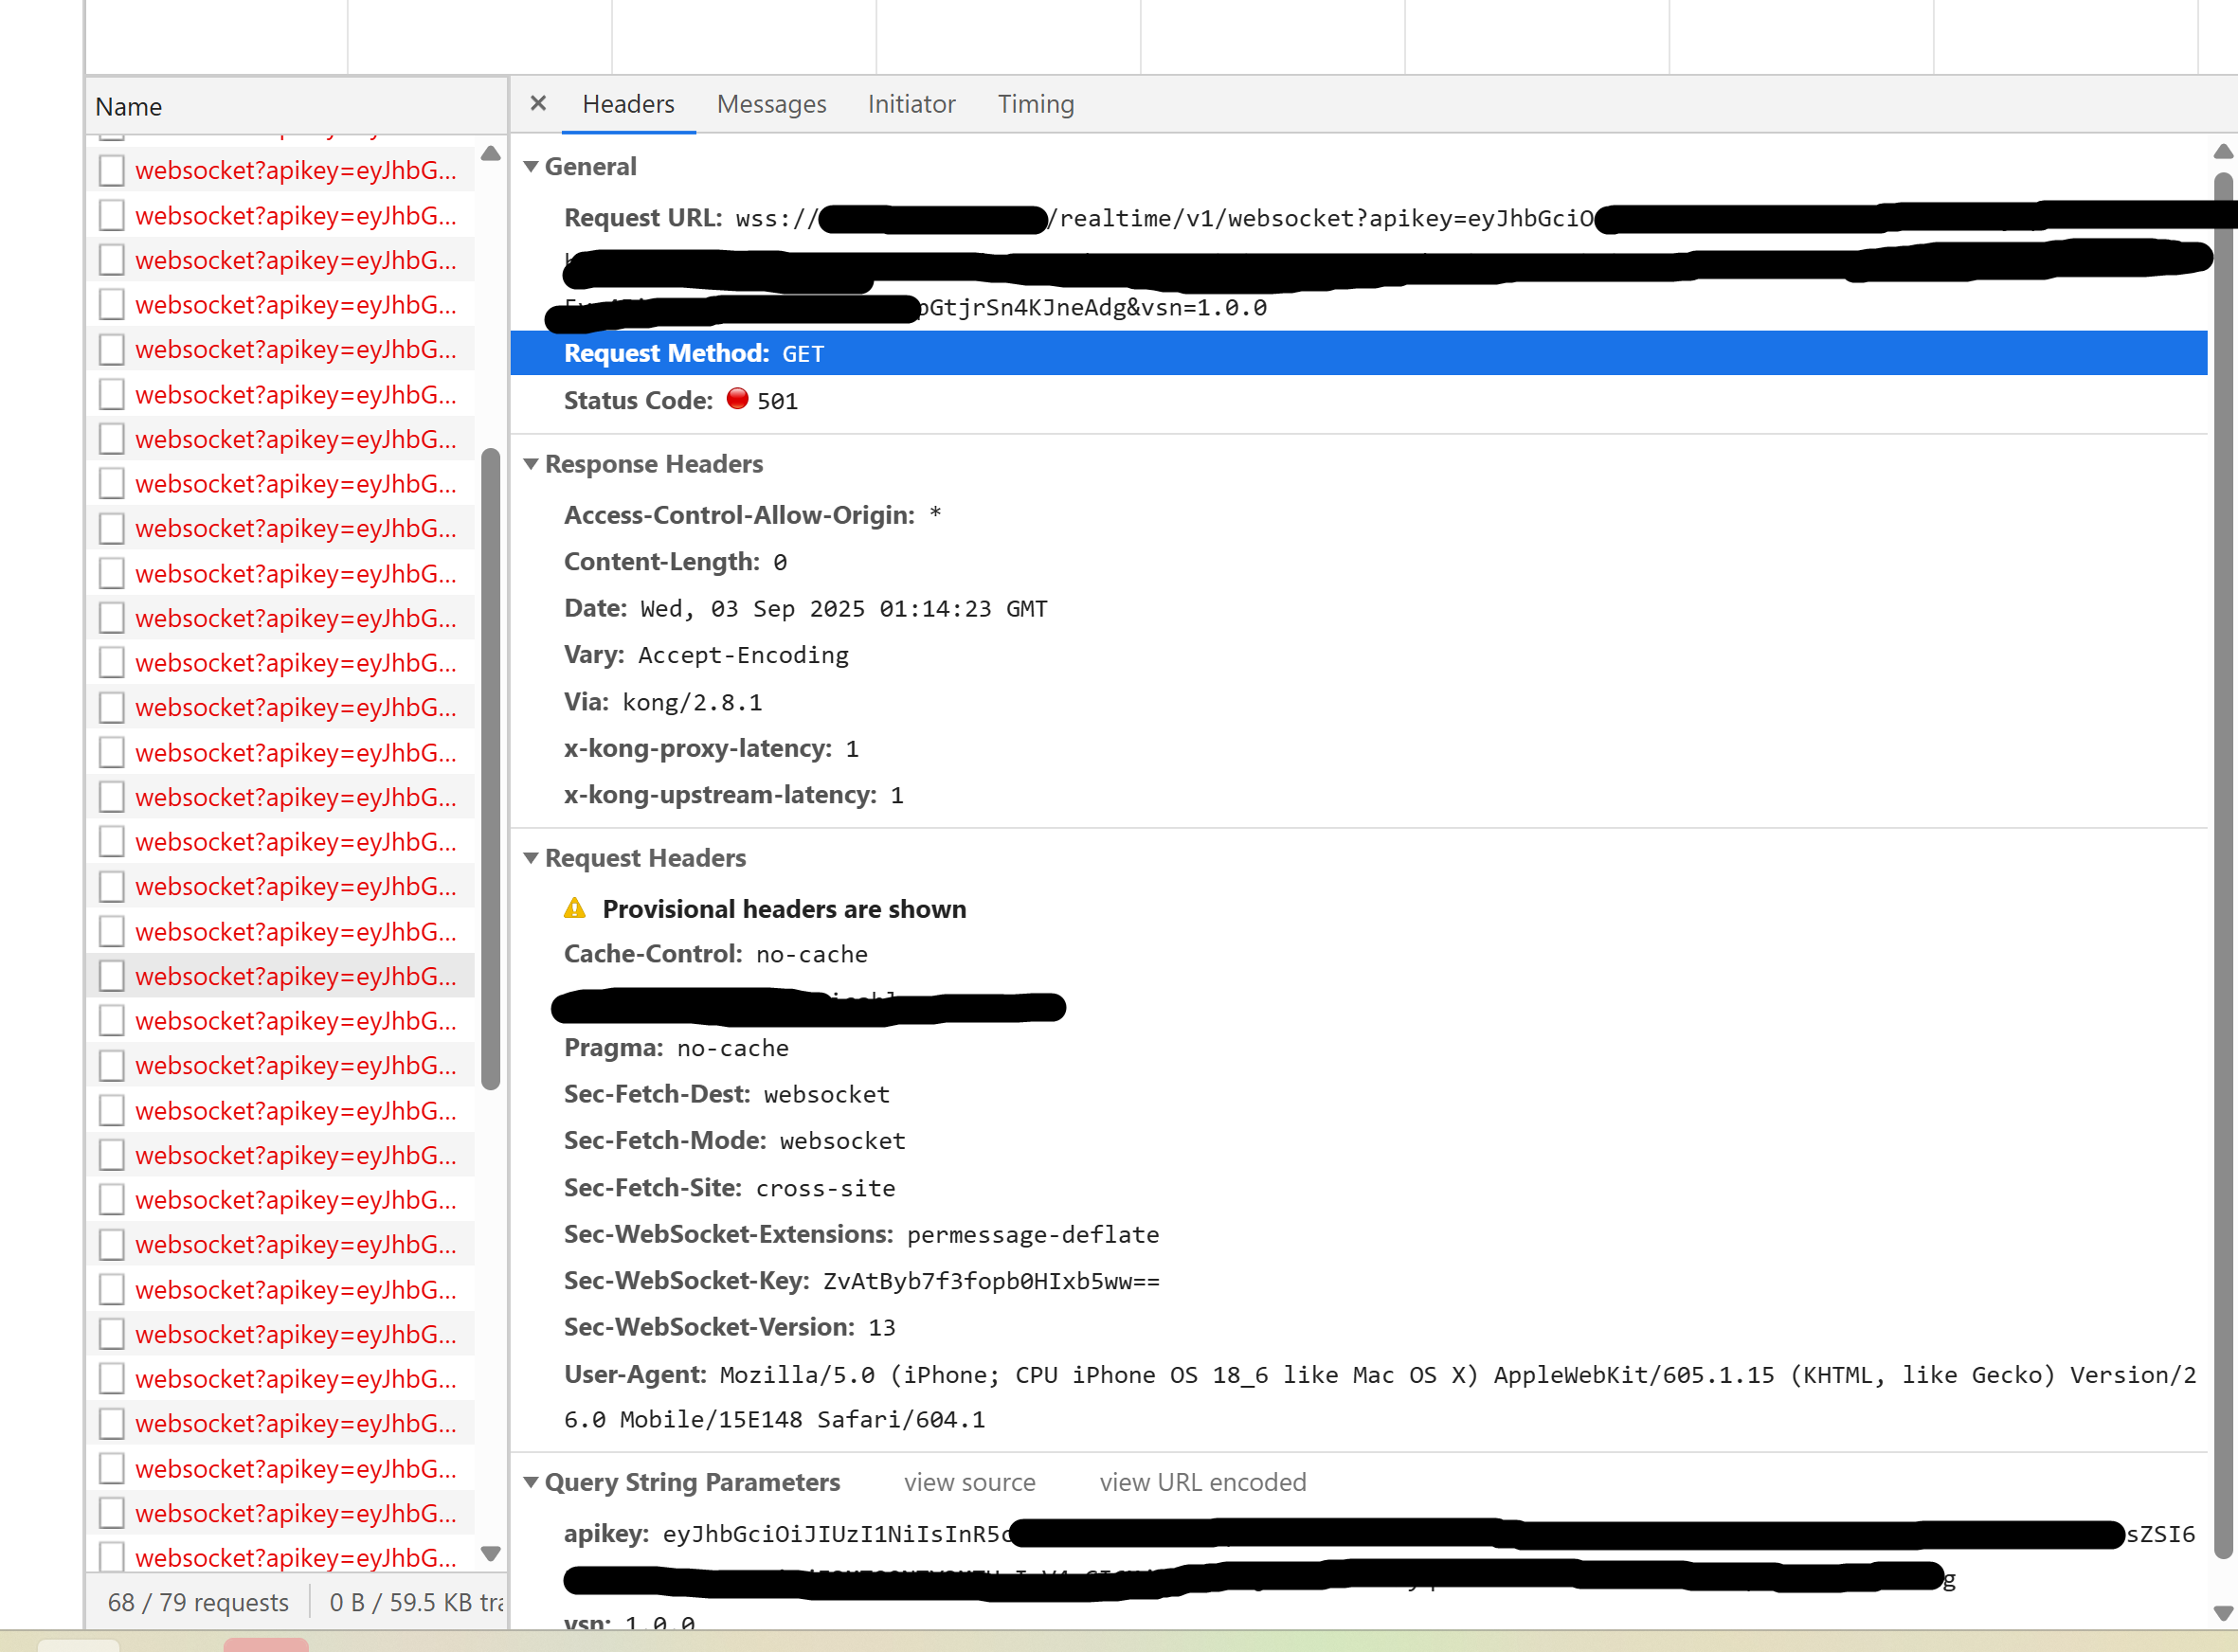Image resolution: width=2238 pixels, height=1652 pixels.
Task: Click the view URL encoded link
Action: [x=1202, y=1482]
